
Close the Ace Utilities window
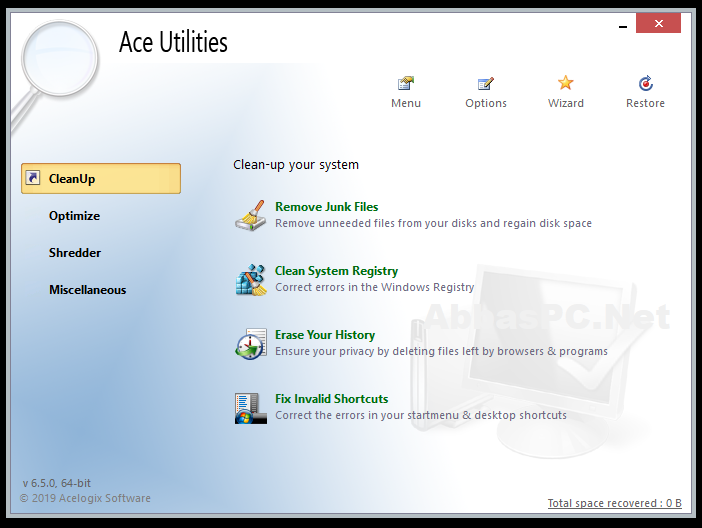658,23
